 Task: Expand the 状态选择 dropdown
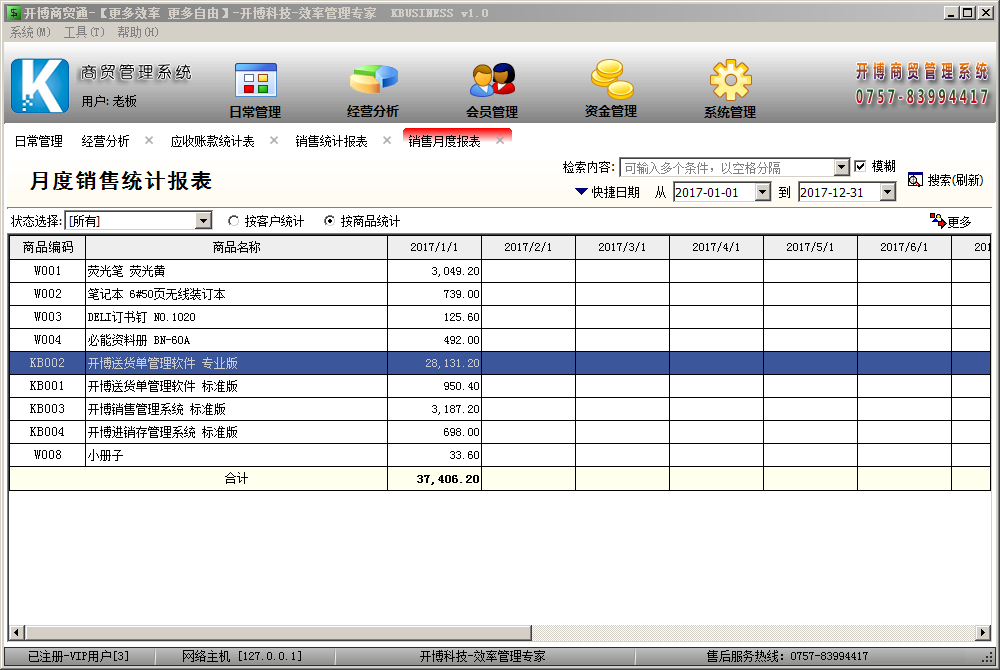(203, 221)
